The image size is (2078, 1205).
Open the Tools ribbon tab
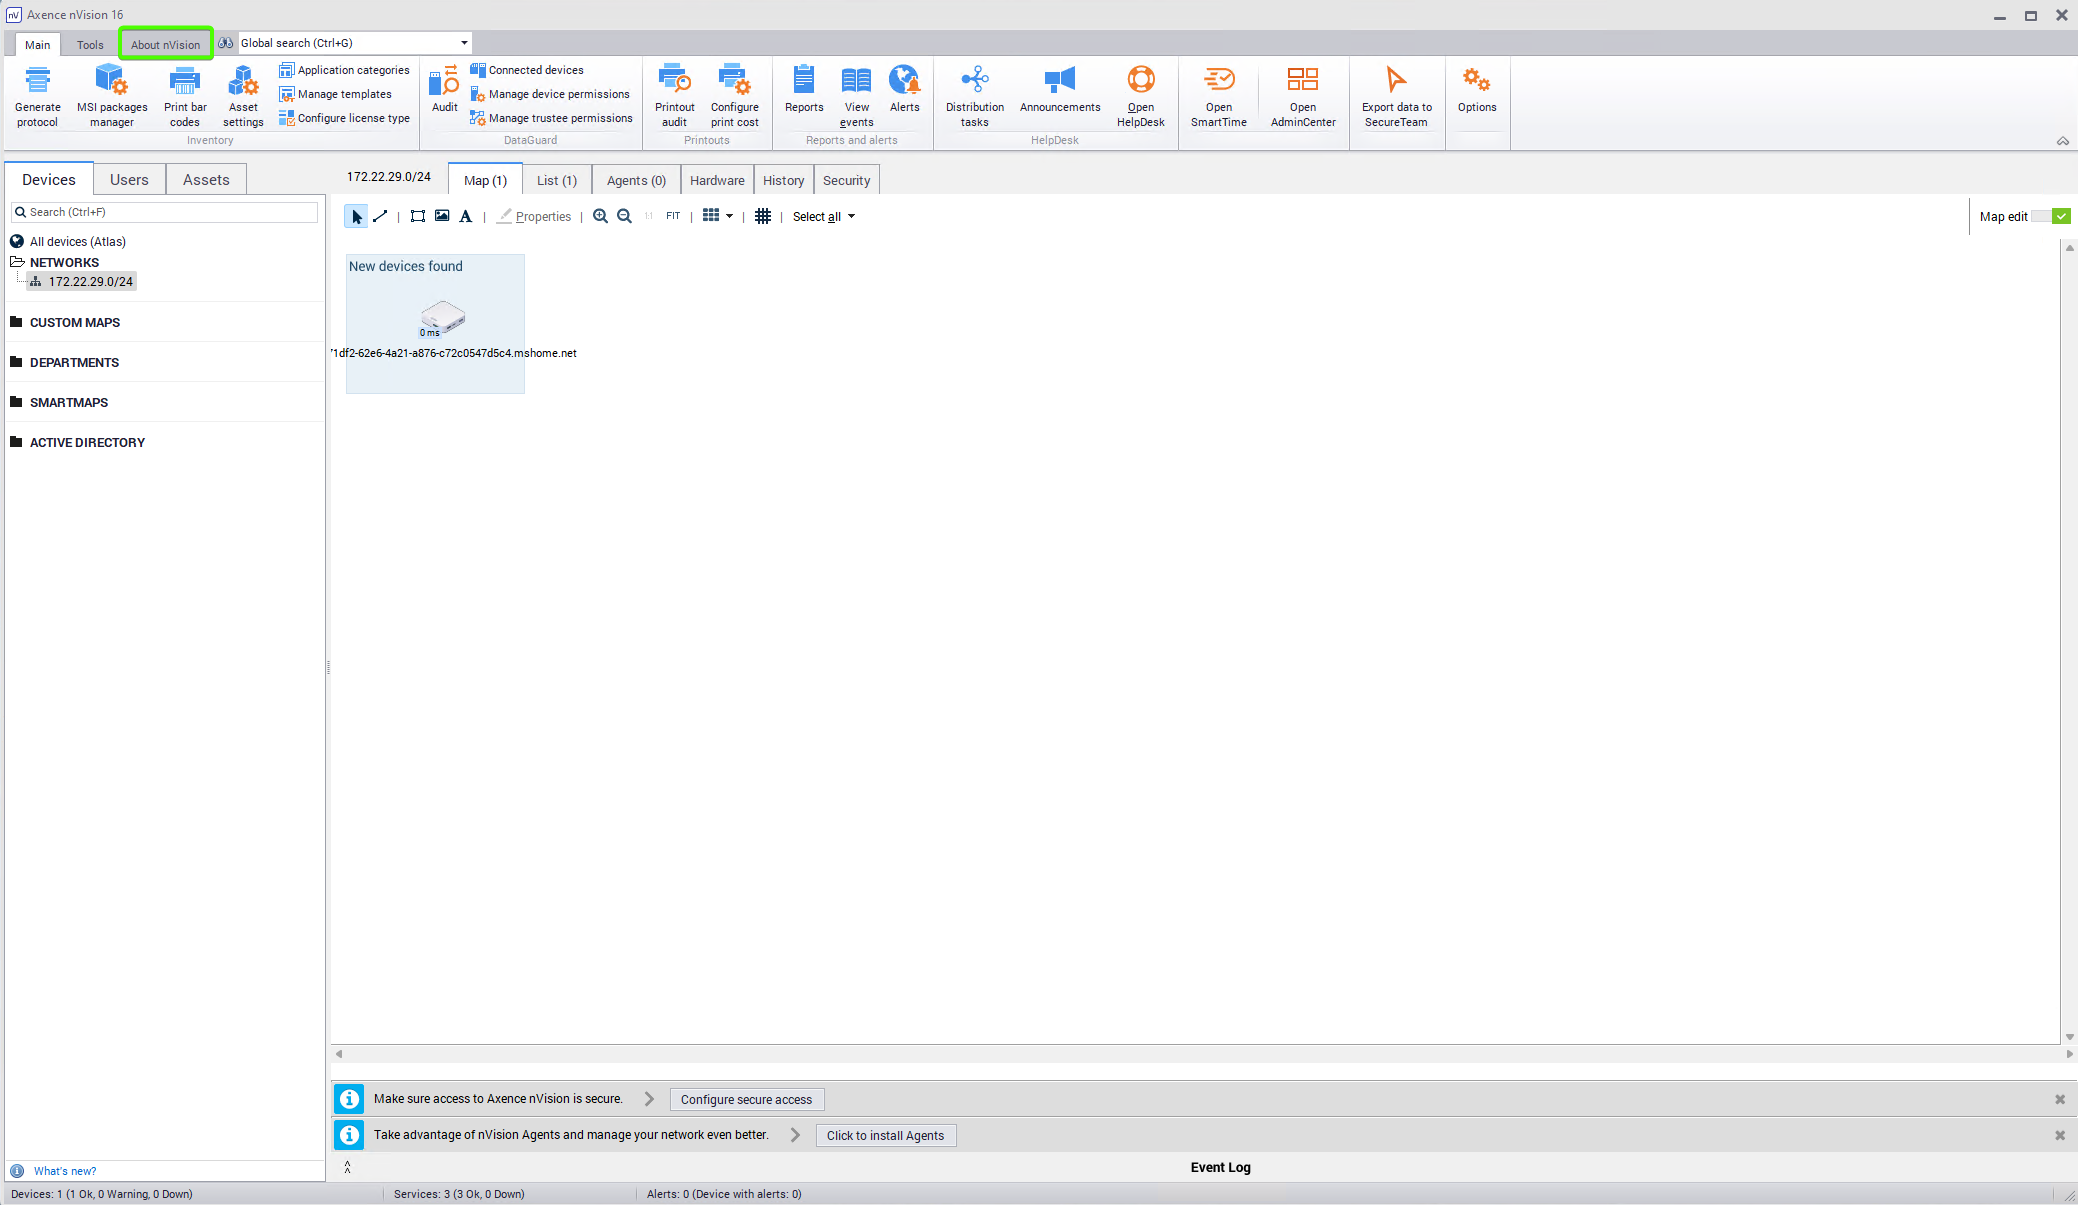coord(90,44)
